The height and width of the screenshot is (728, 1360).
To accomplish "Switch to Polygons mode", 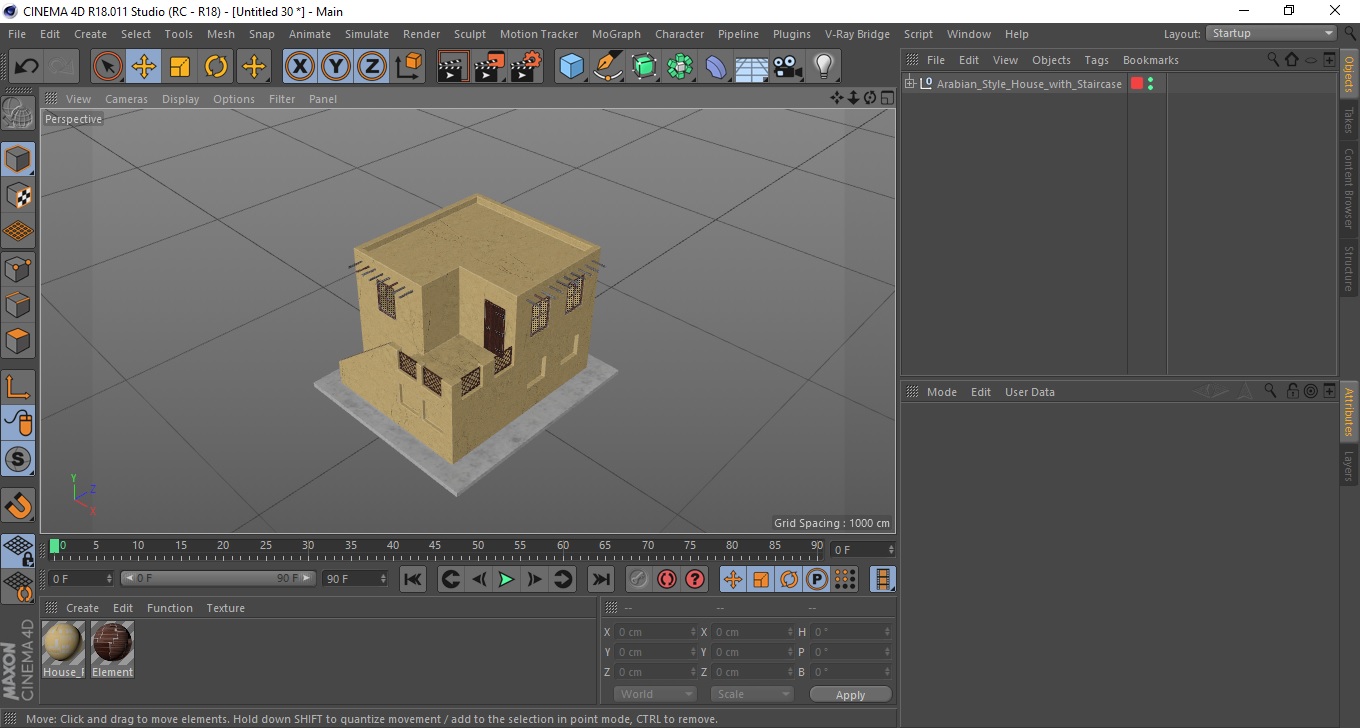I will [18, 340].
